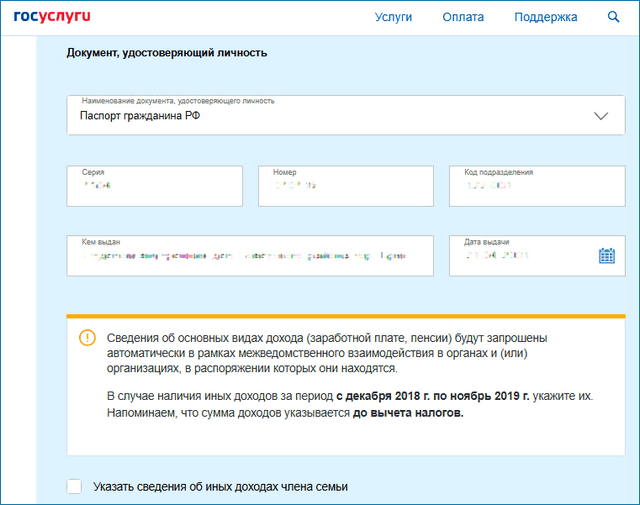Click the orange exclamation warning icon
This screenshot has height=505, width=640.
click(87, 338)
